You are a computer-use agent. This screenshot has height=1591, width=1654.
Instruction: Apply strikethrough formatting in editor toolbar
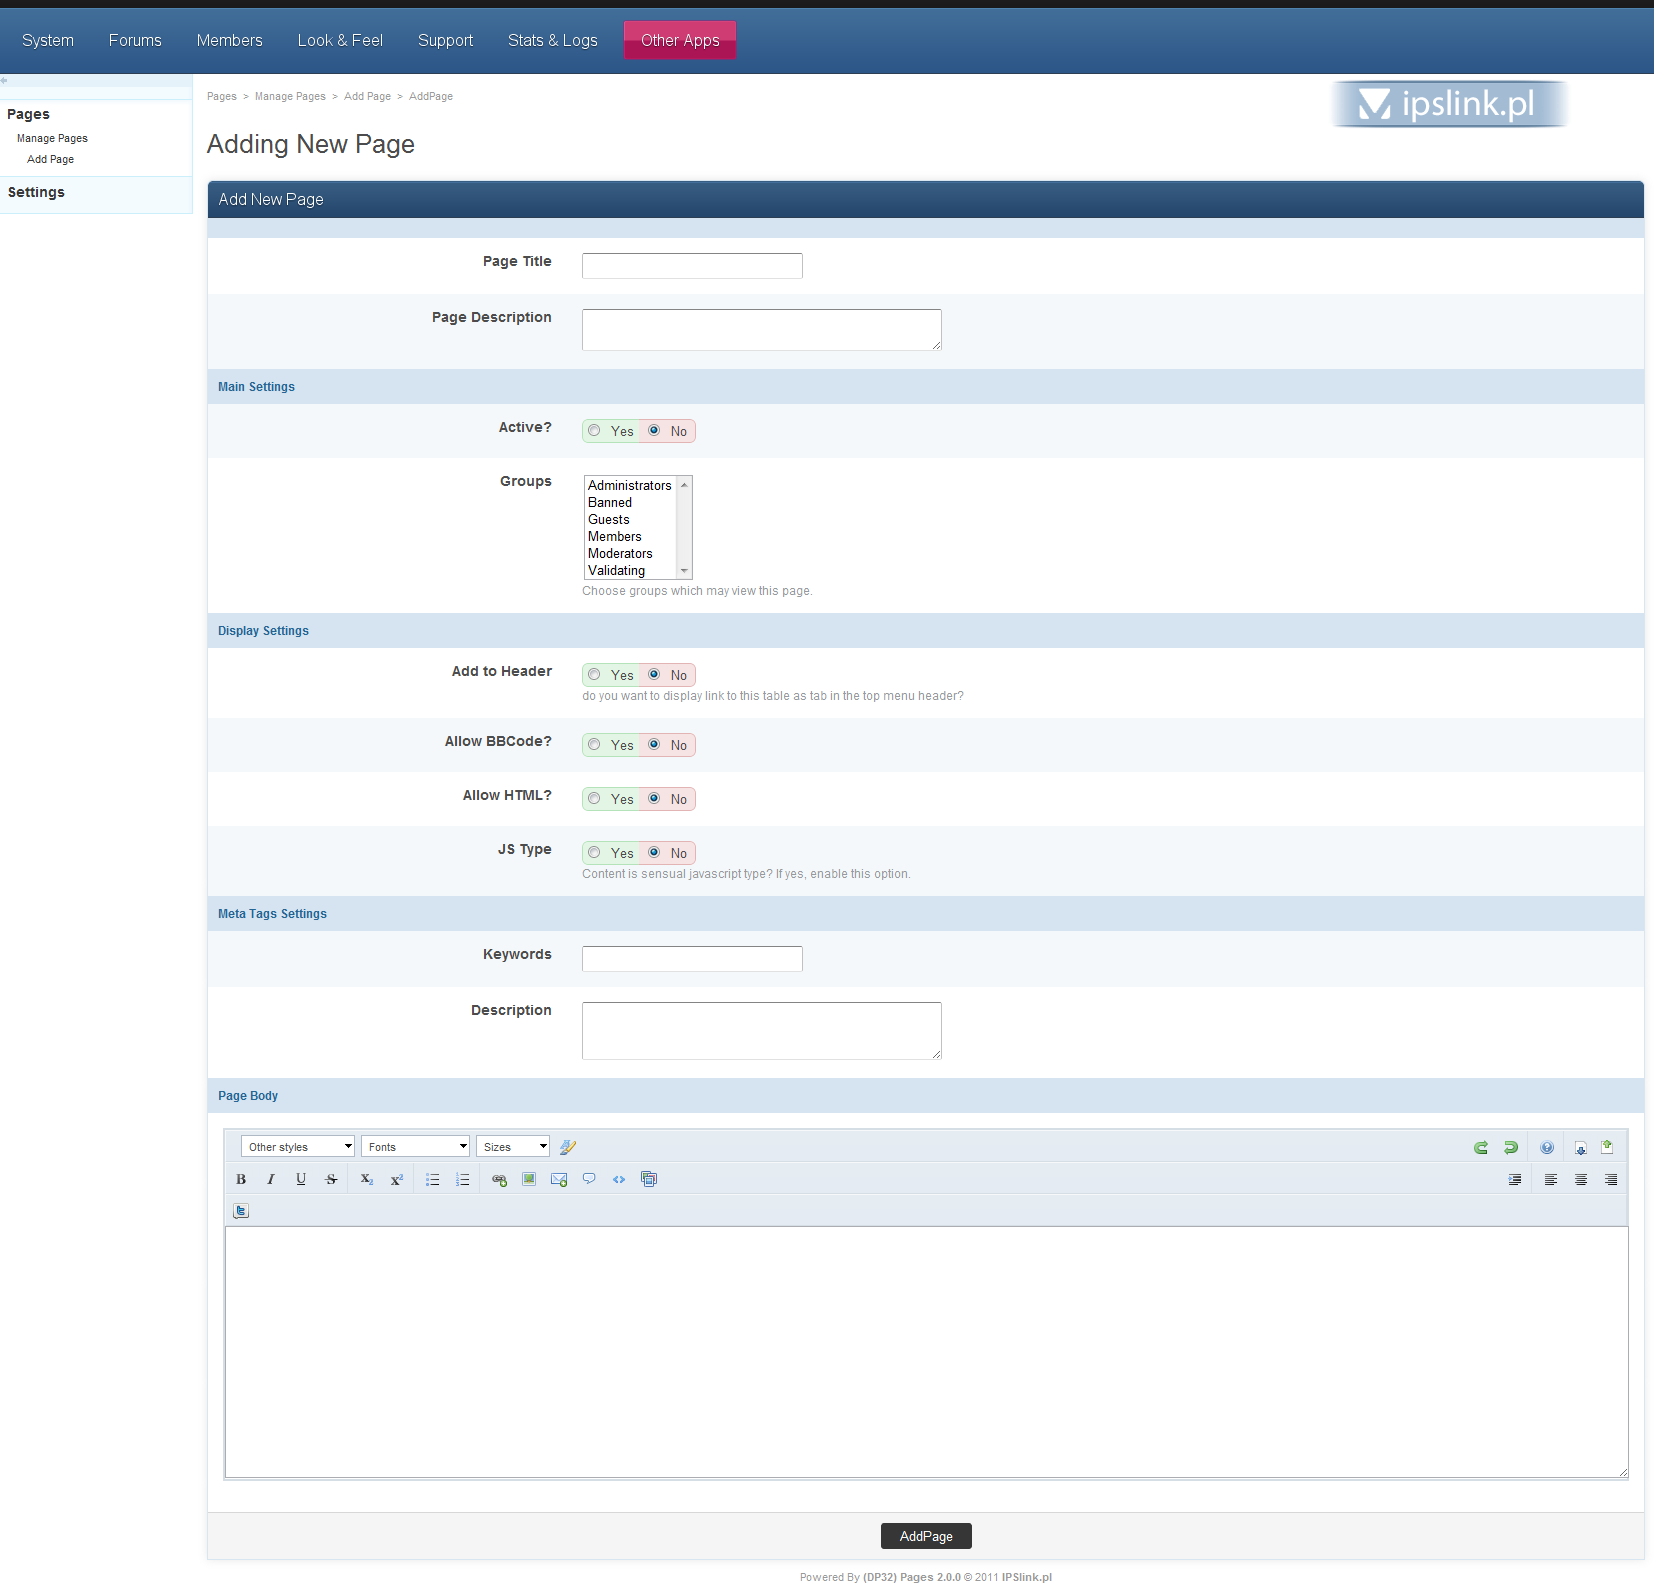click(x=331, y=1179)
